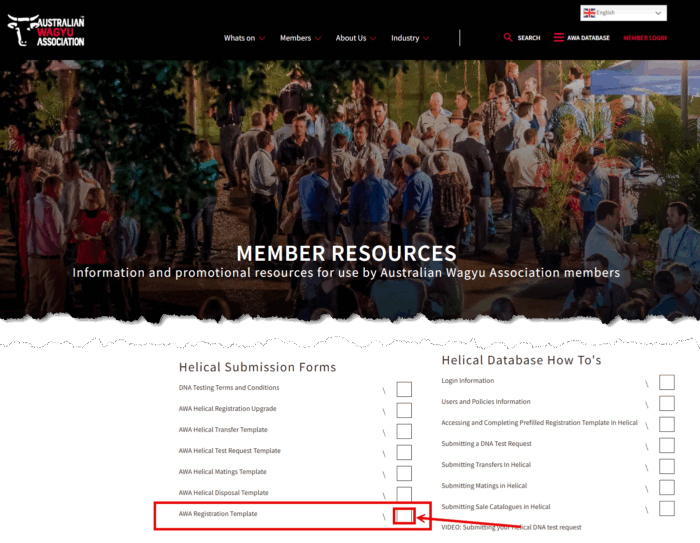Click the banner subtitle about promotional resources
This screenshot has width=700, height=543.
click(x=346, y=273)
